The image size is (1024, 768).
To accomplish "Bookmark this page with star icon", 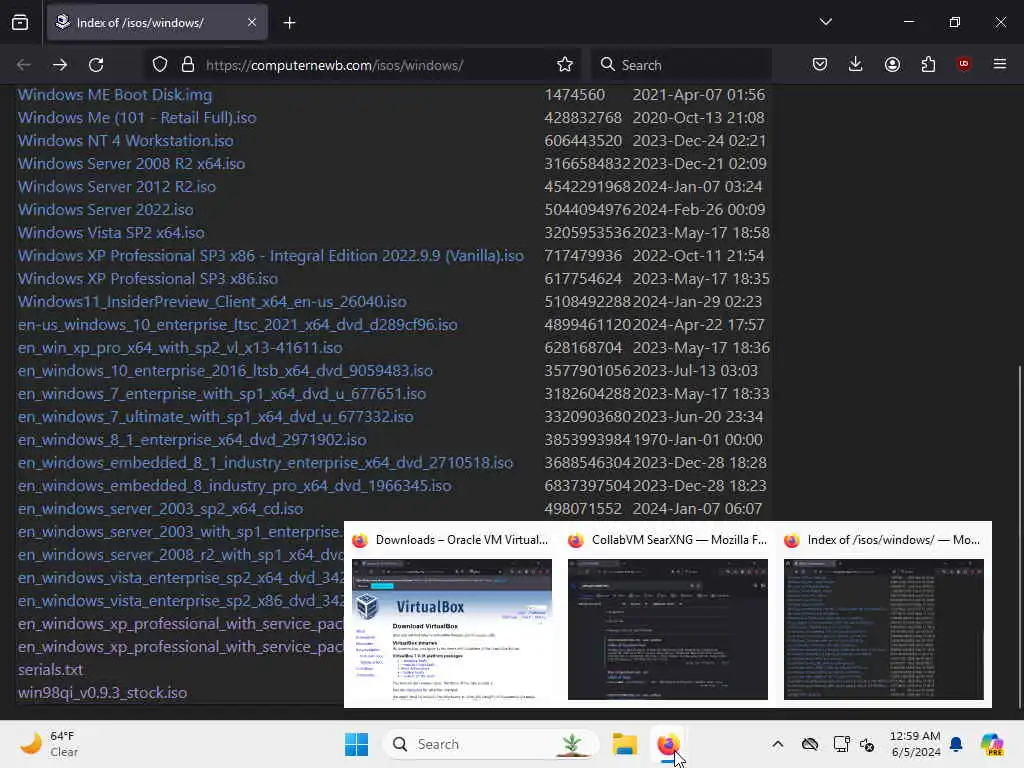I will click(565, 65).
